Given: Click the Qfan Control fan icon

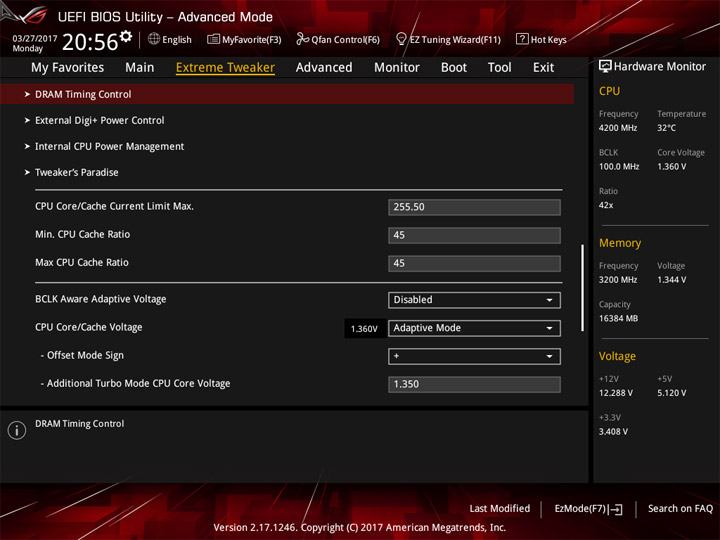Looking at the screenshot, I should point(302,39).
